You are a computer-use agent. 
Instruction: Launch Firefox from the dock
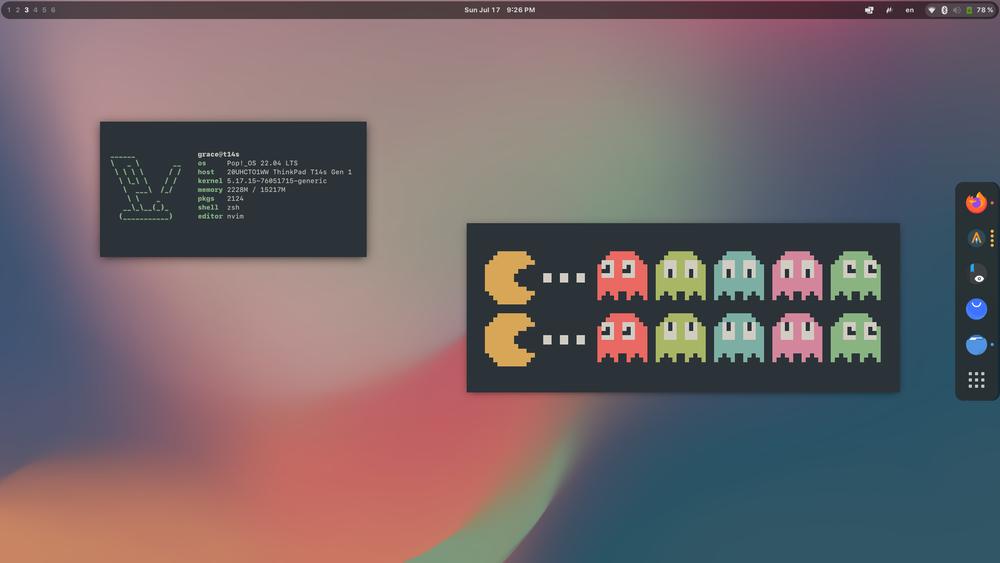[976, 203]
